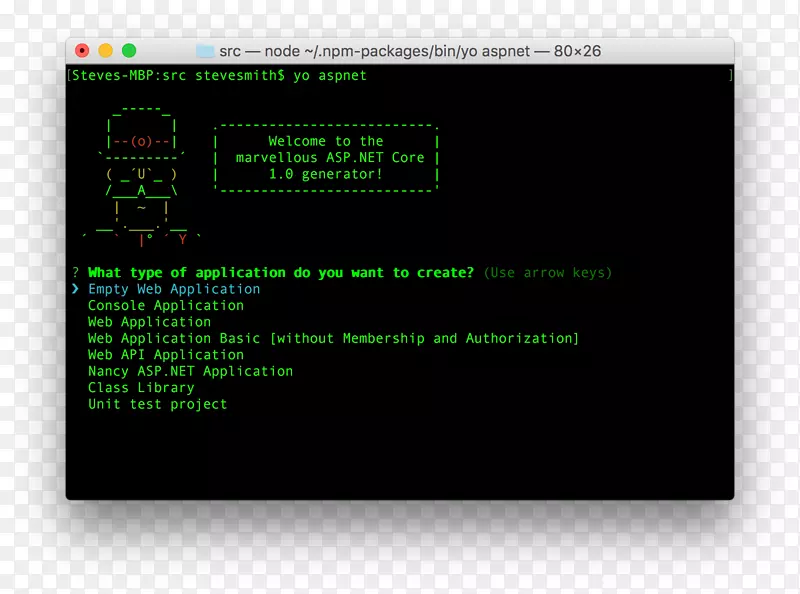This screenshot has height=594, width=800.
Task: Select the 'Nancy ASP.NET Application' option
Action: tap(190, 371)
